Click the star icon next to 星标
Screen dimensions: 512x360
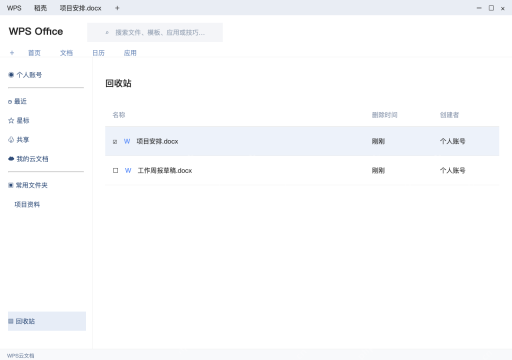11,120
